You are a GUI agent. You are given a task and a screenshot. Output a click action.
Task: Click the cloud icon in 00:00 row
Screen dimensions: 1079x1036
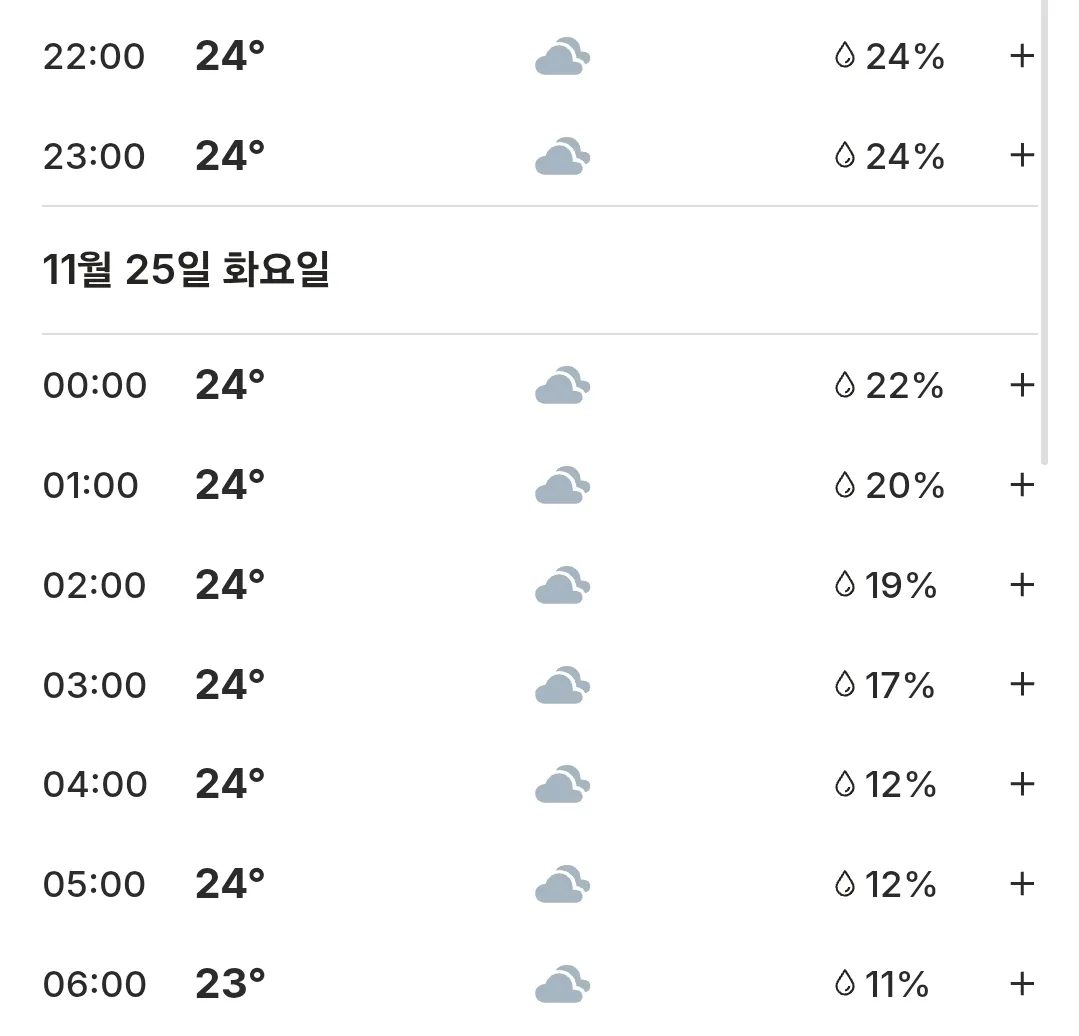(x=562, y=385)
